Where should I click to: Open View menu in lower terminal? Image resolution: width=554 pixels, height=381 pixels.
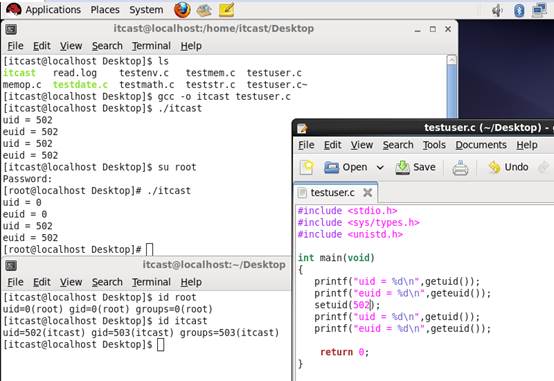point(71,282)
